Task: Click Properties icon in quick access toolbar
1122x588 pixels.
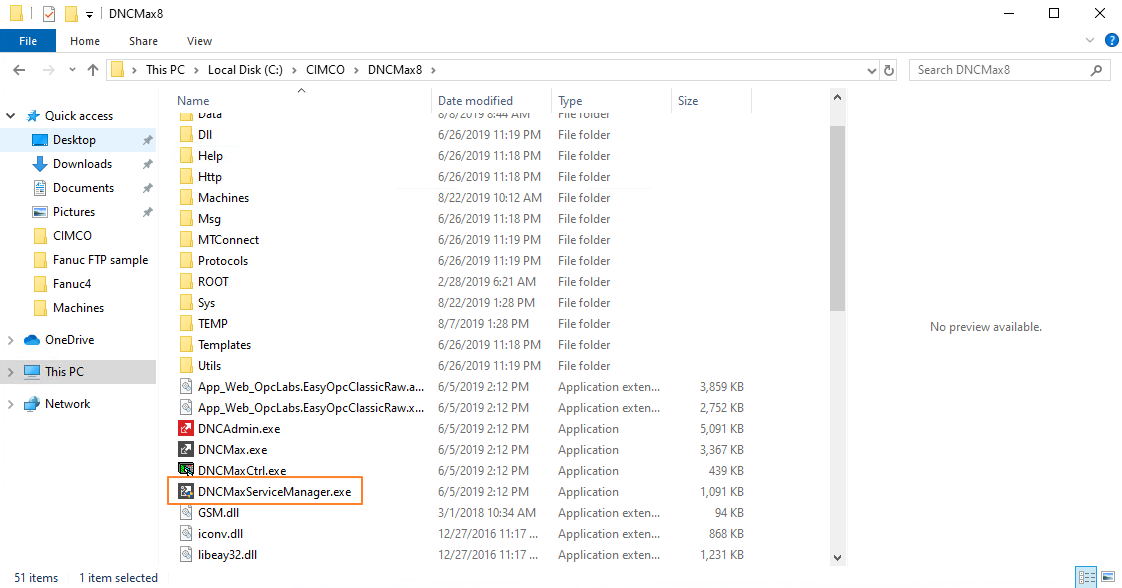Action: 49,14
